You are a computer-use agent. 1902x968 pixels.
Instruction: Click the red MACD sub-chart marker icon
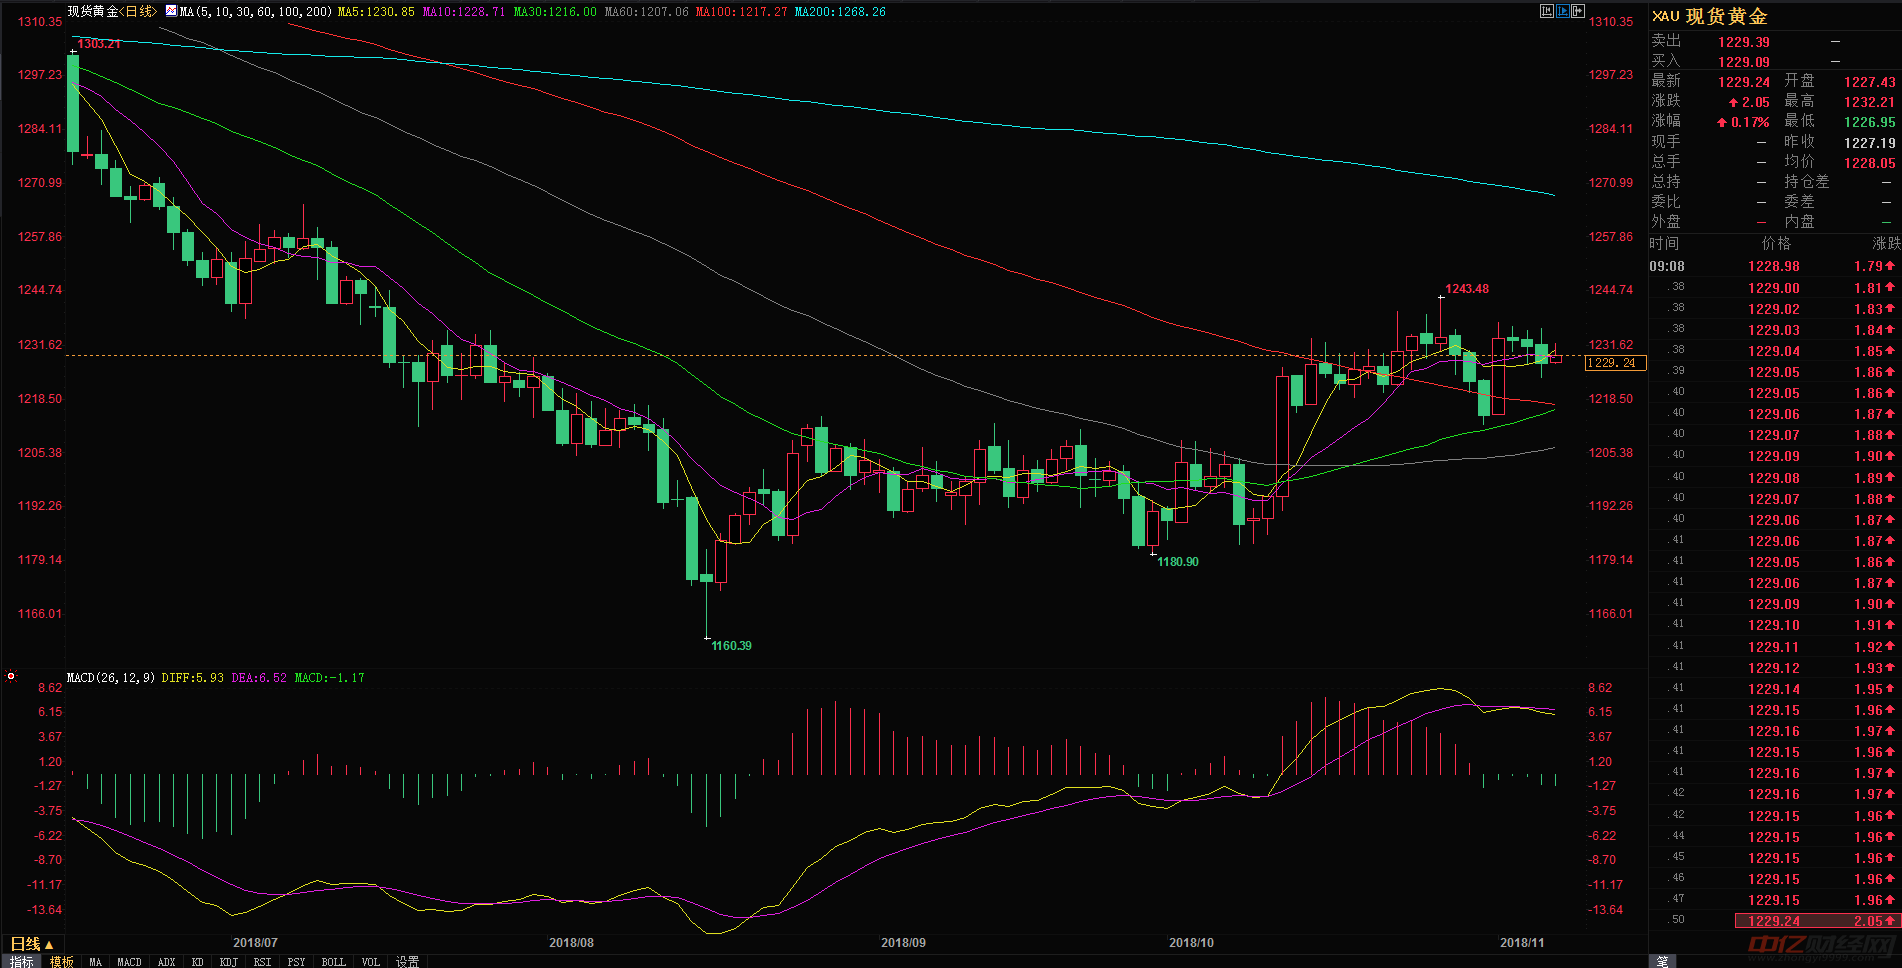click(11, 677)
